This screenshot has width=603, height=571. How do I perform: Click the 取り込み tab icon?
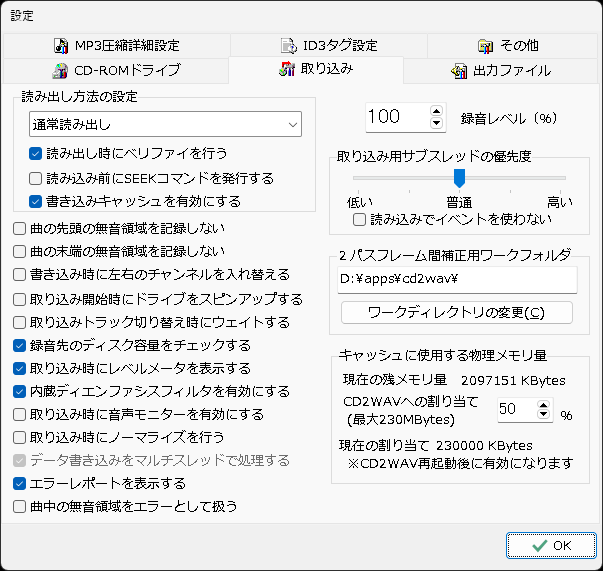(287, 69)
